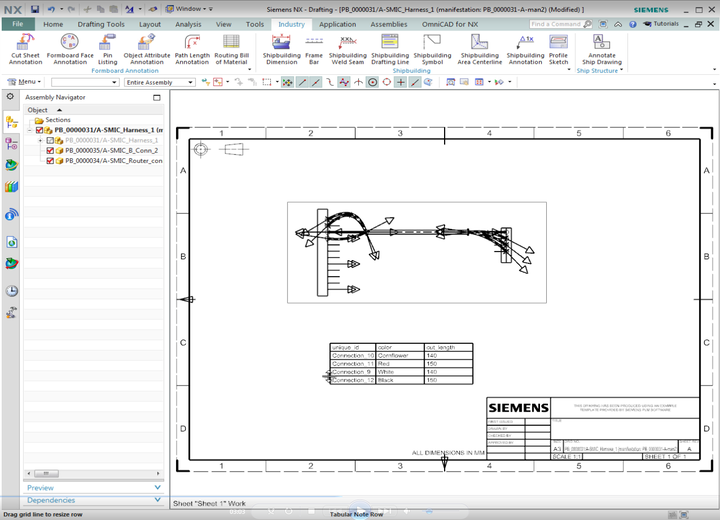This screenshot has width=720, height=520.
Task: Toggle the snap midpoint option
Action: [316, 82]
